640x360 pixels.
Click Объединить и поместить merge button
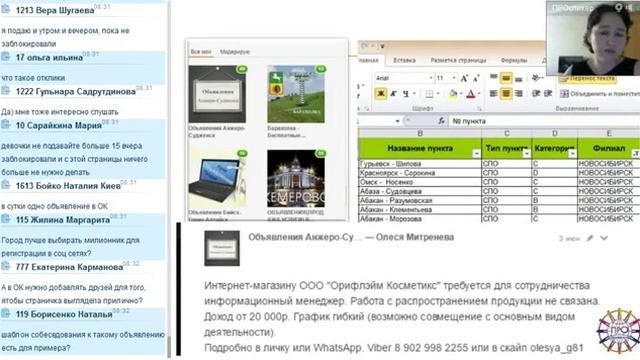(x=600, y=94)
